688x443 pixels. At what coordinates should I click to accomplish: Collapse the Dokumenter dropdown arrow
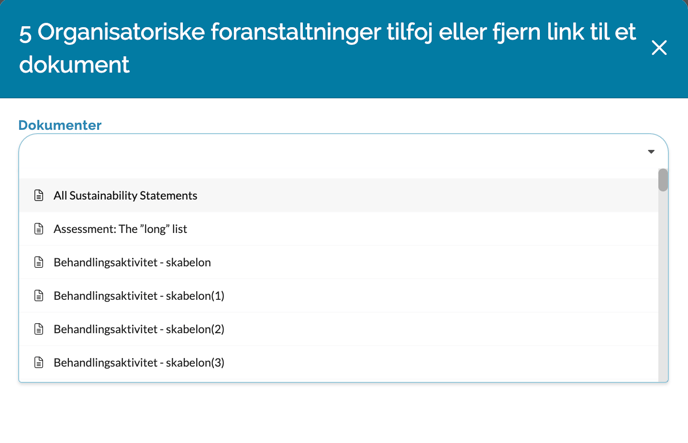[651, 152]
